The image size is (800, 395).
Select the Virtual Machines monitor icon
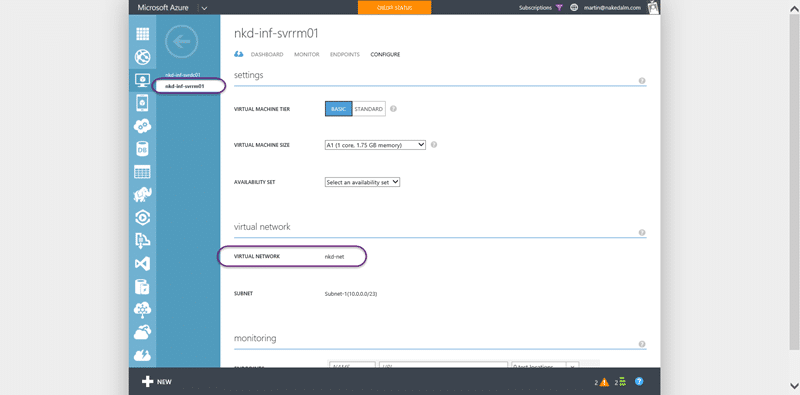142,80
